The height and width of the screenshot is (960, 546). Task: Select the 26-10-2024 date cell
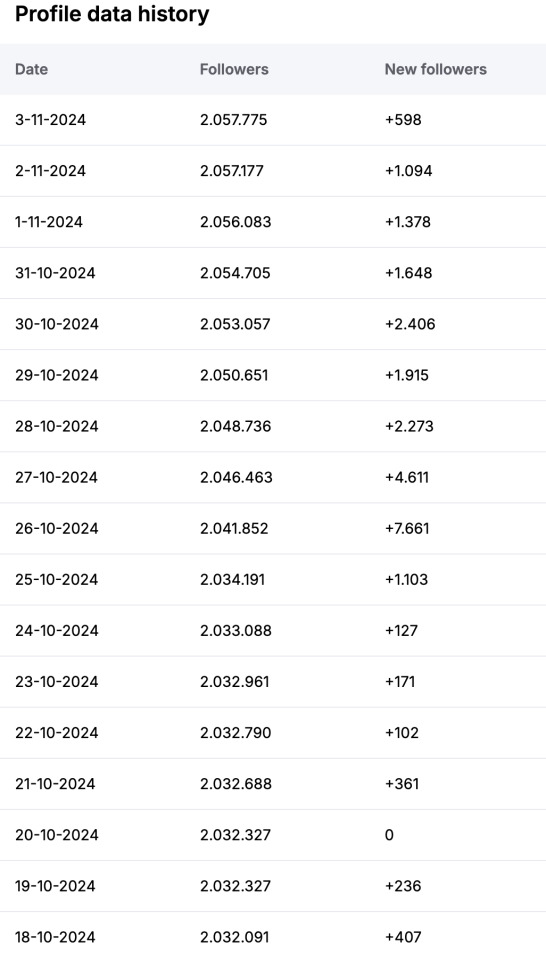pos(57,528)
